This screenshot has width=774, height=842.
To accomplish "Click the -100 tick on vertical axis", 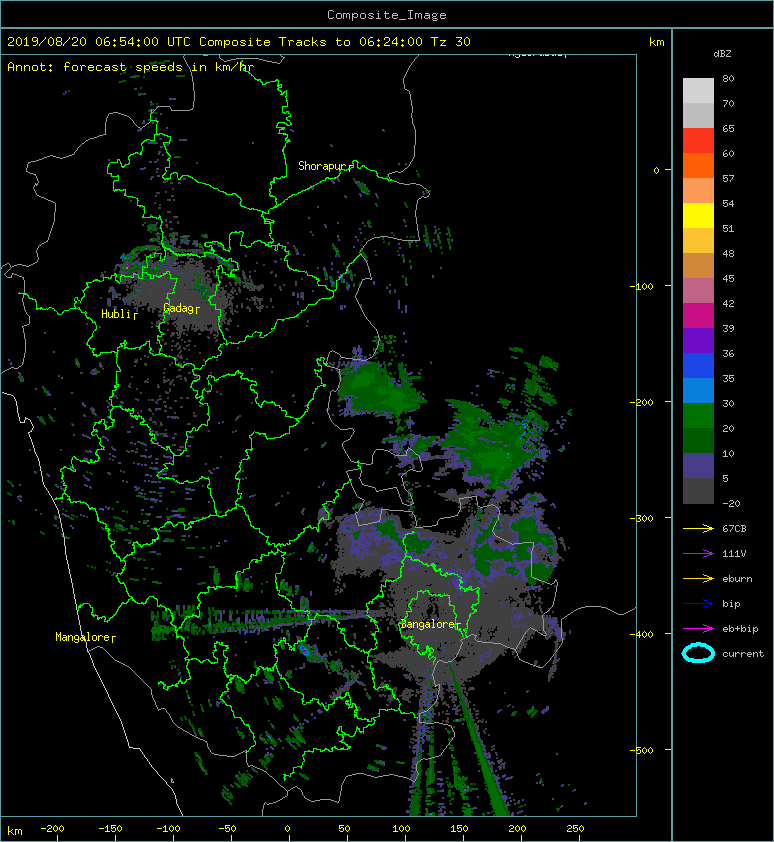I will click(642, 286).
